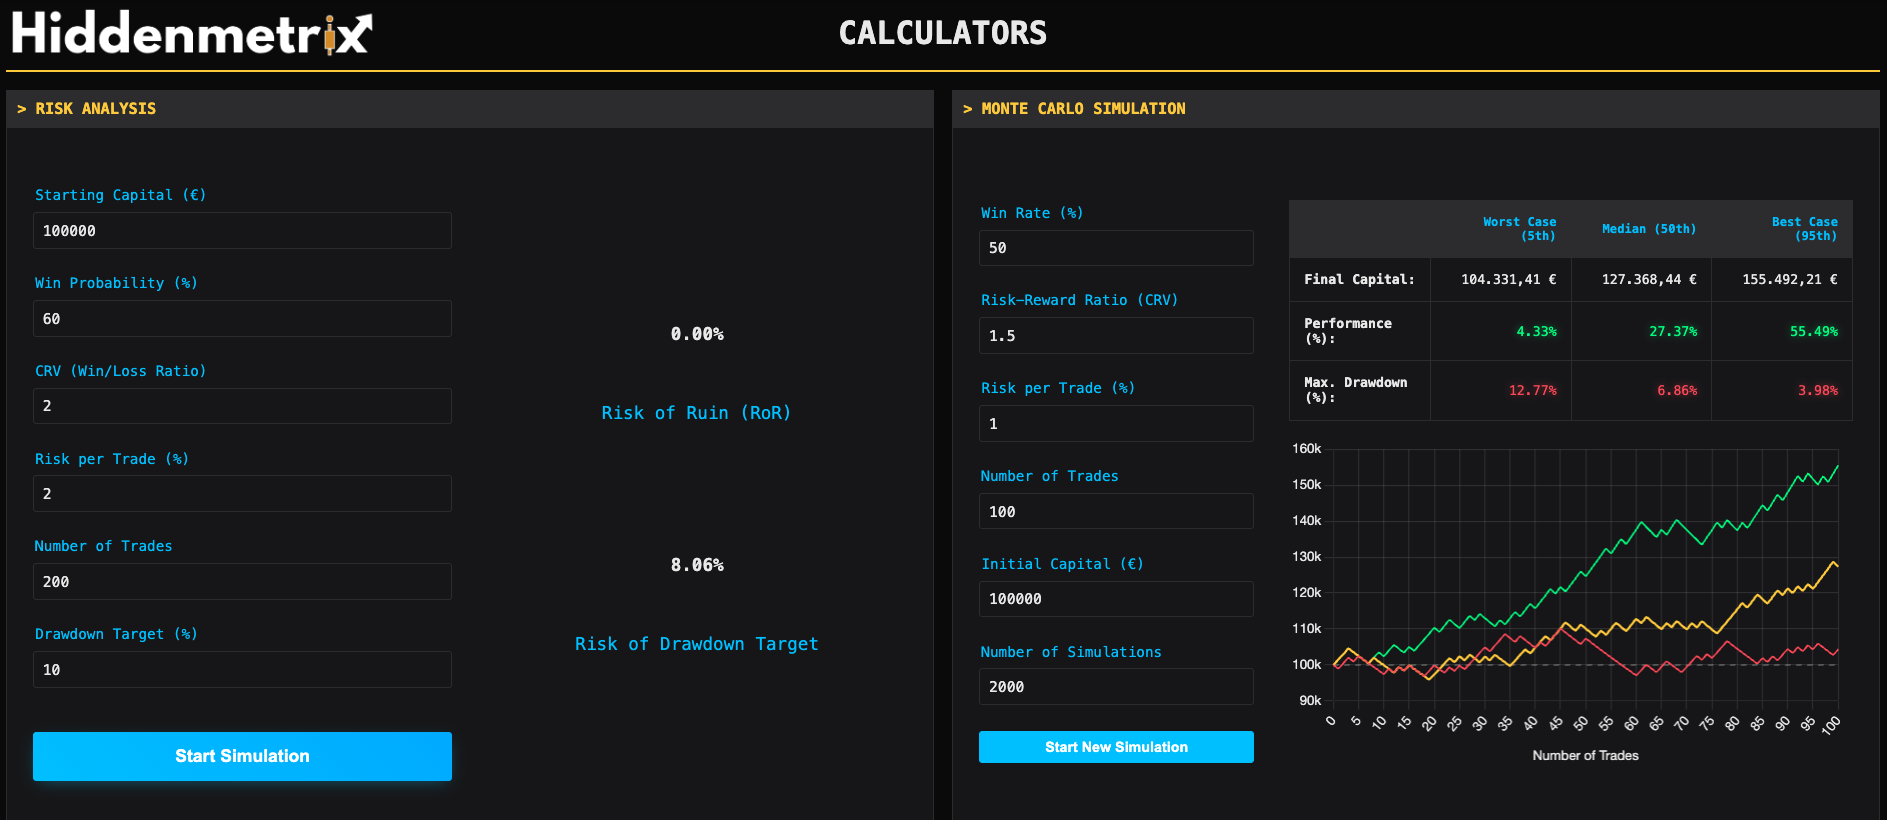Click the CALCULATORS page title
Screen dimensions: 1887x820
click(942, 32)
